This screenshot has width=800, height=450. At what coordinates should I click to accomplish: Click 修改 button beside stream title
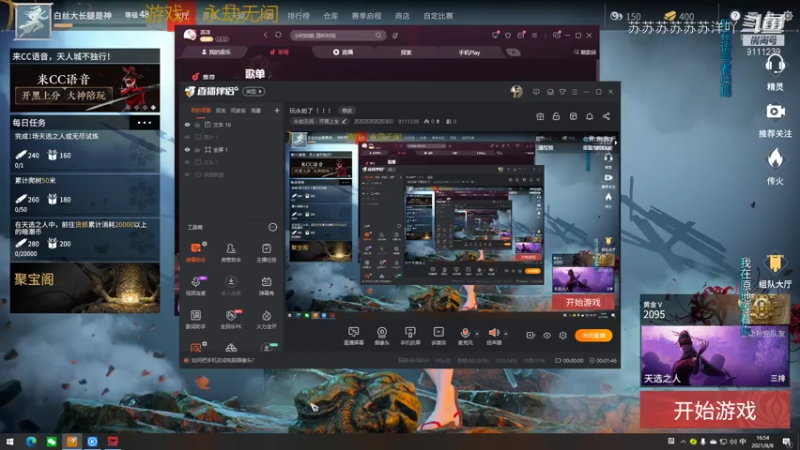[347, 110]
